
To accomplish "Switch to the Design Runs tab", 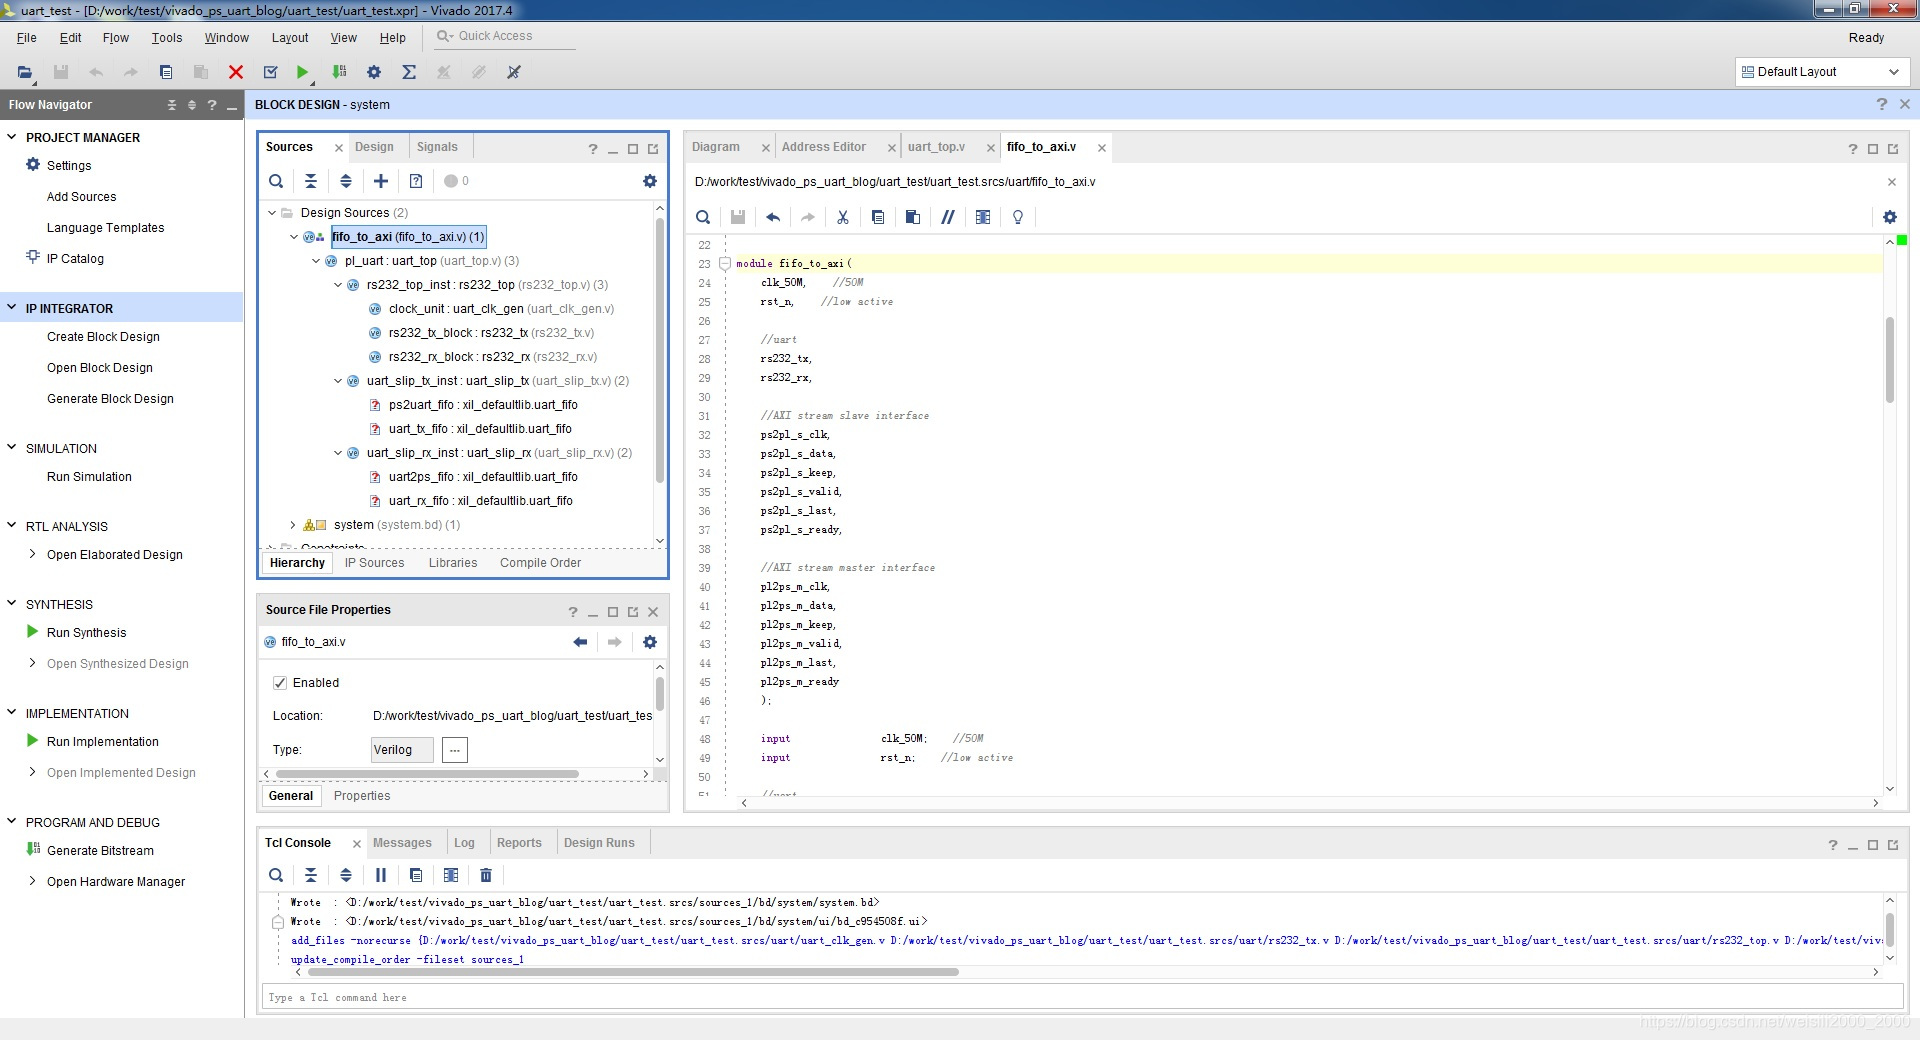I will (599, 843).
